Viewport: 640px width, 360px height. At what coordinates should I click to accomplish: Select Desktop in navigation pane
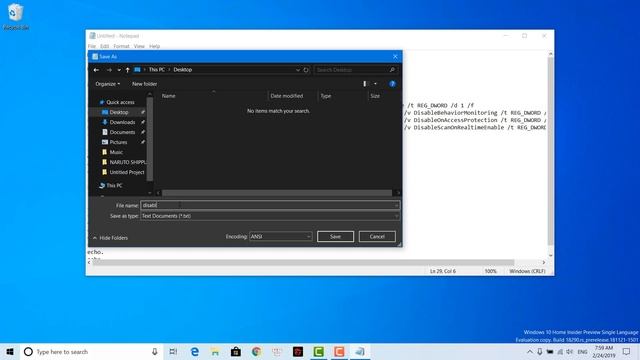(119, 112)
